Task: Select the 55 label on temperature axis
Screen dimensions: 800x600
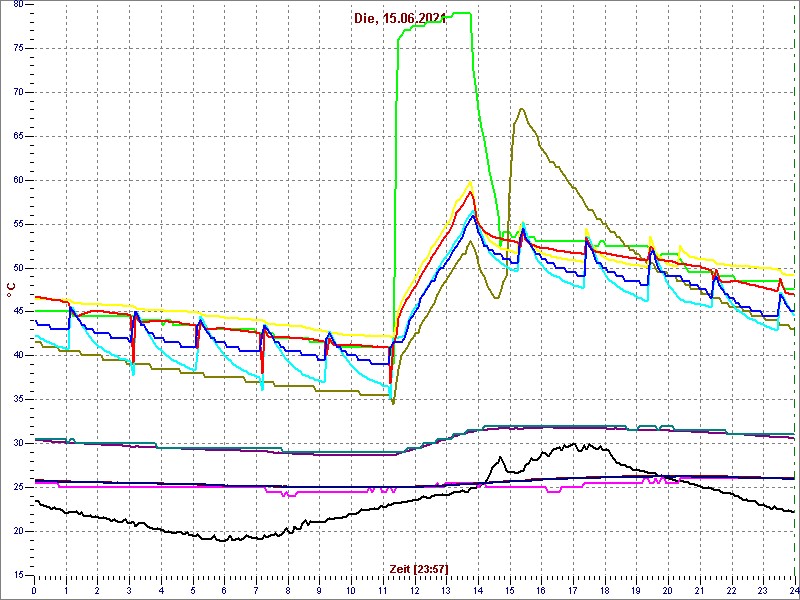Action: [18, 224]
